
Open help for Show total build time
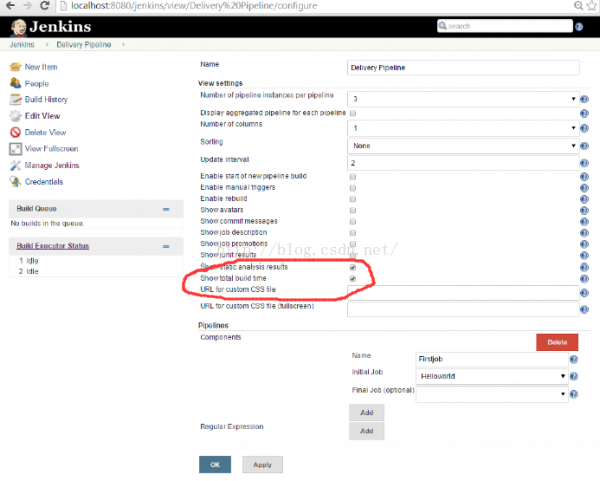coord(584,279)
